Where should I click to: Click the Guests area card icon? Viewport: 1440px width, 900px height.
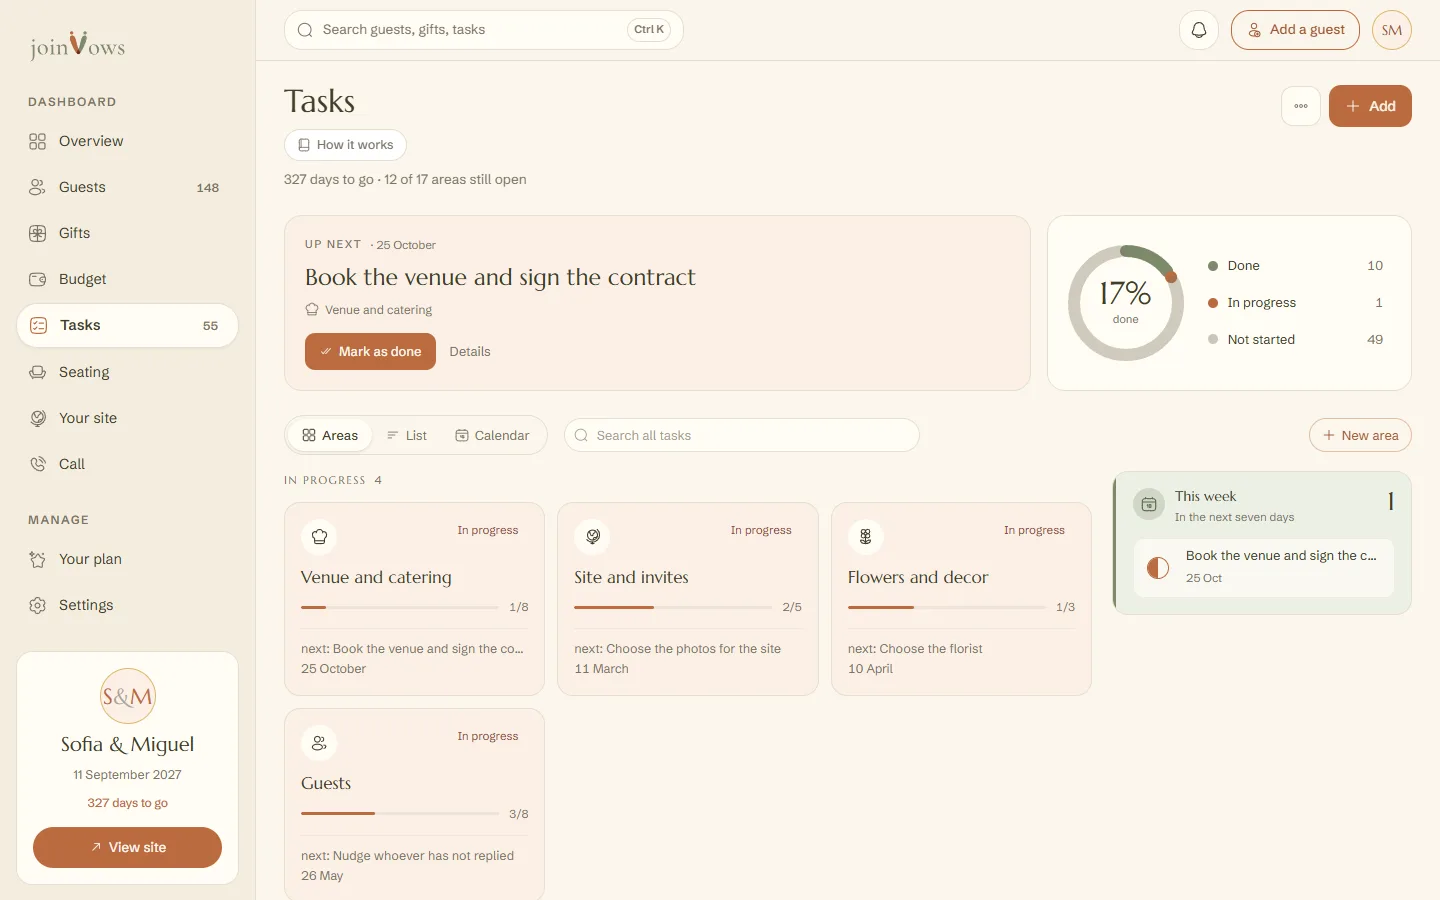click(319, 743)
